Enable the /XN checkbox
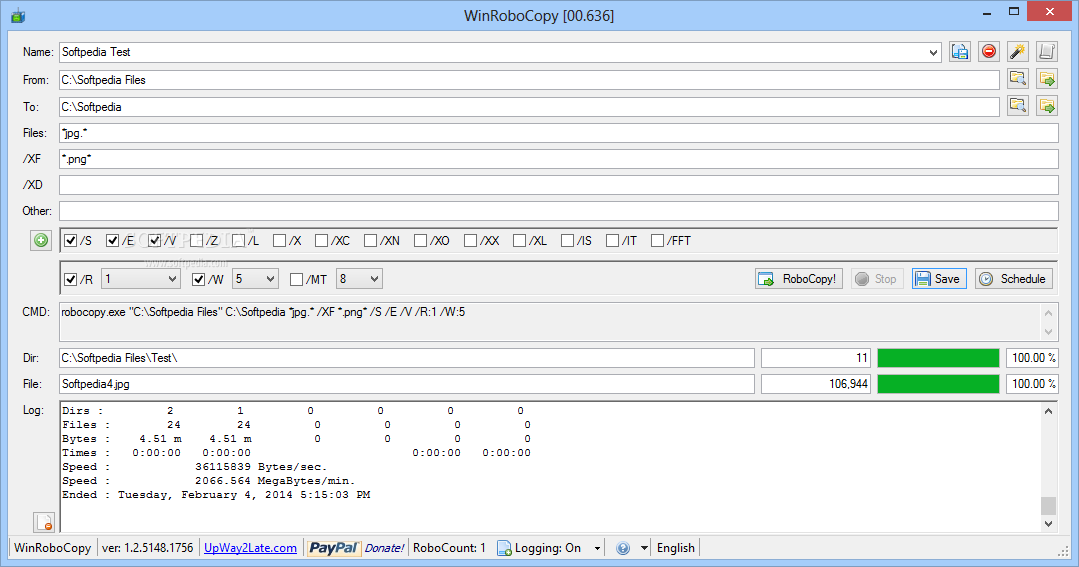Screen dimensions: 1079x567 click(x=370, y=241)
